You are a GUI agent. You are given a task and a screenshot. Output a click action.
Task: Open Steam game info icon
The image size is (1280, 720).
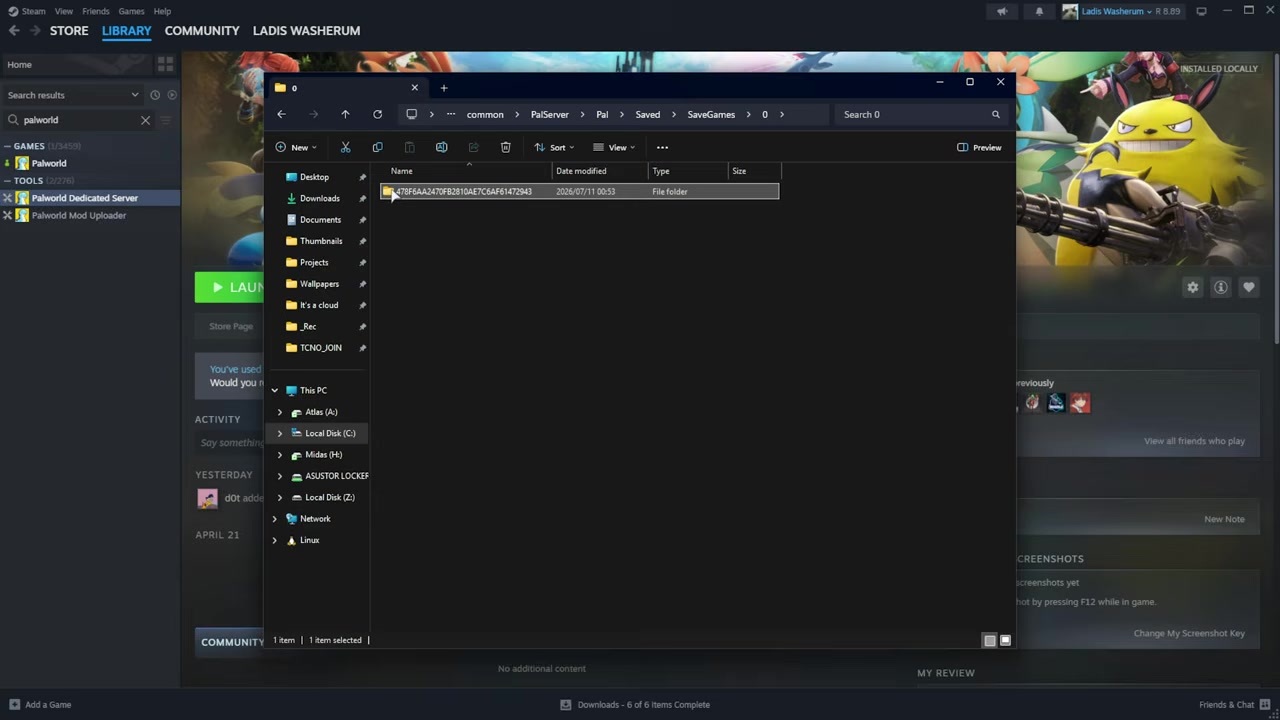pos(1220,287)
